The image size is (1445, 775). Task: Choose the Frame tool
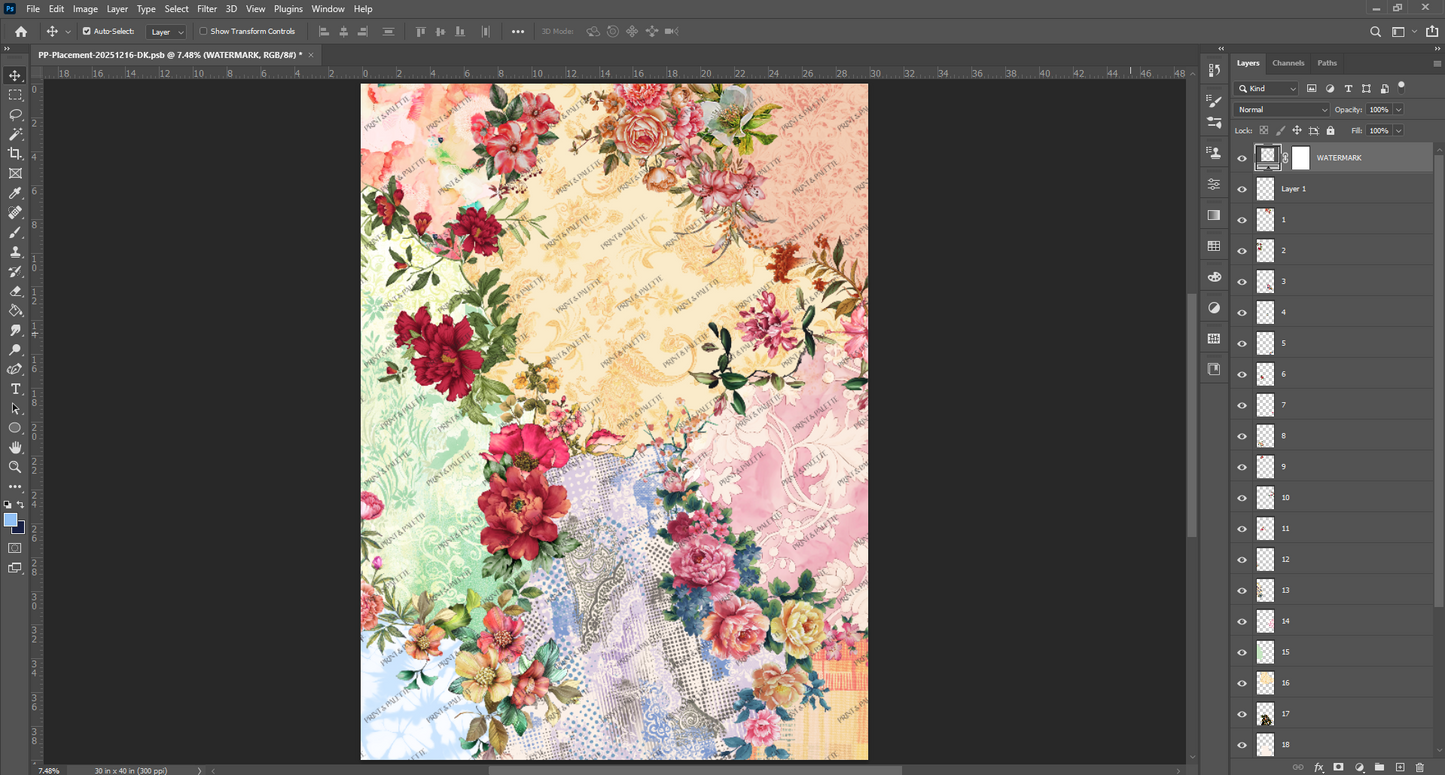tap(15, 173)
